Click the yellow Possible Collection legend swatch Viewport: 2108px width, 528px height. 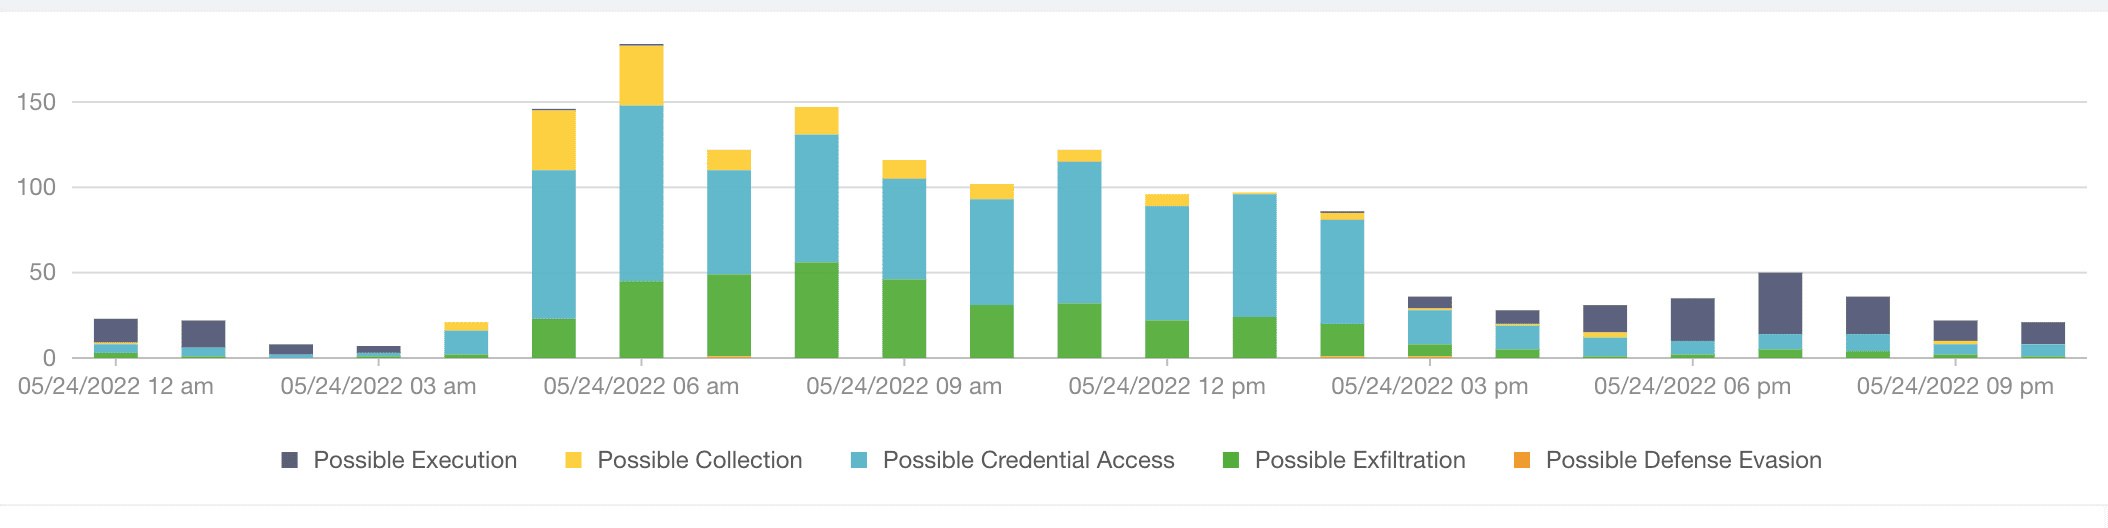click(573, 460)
